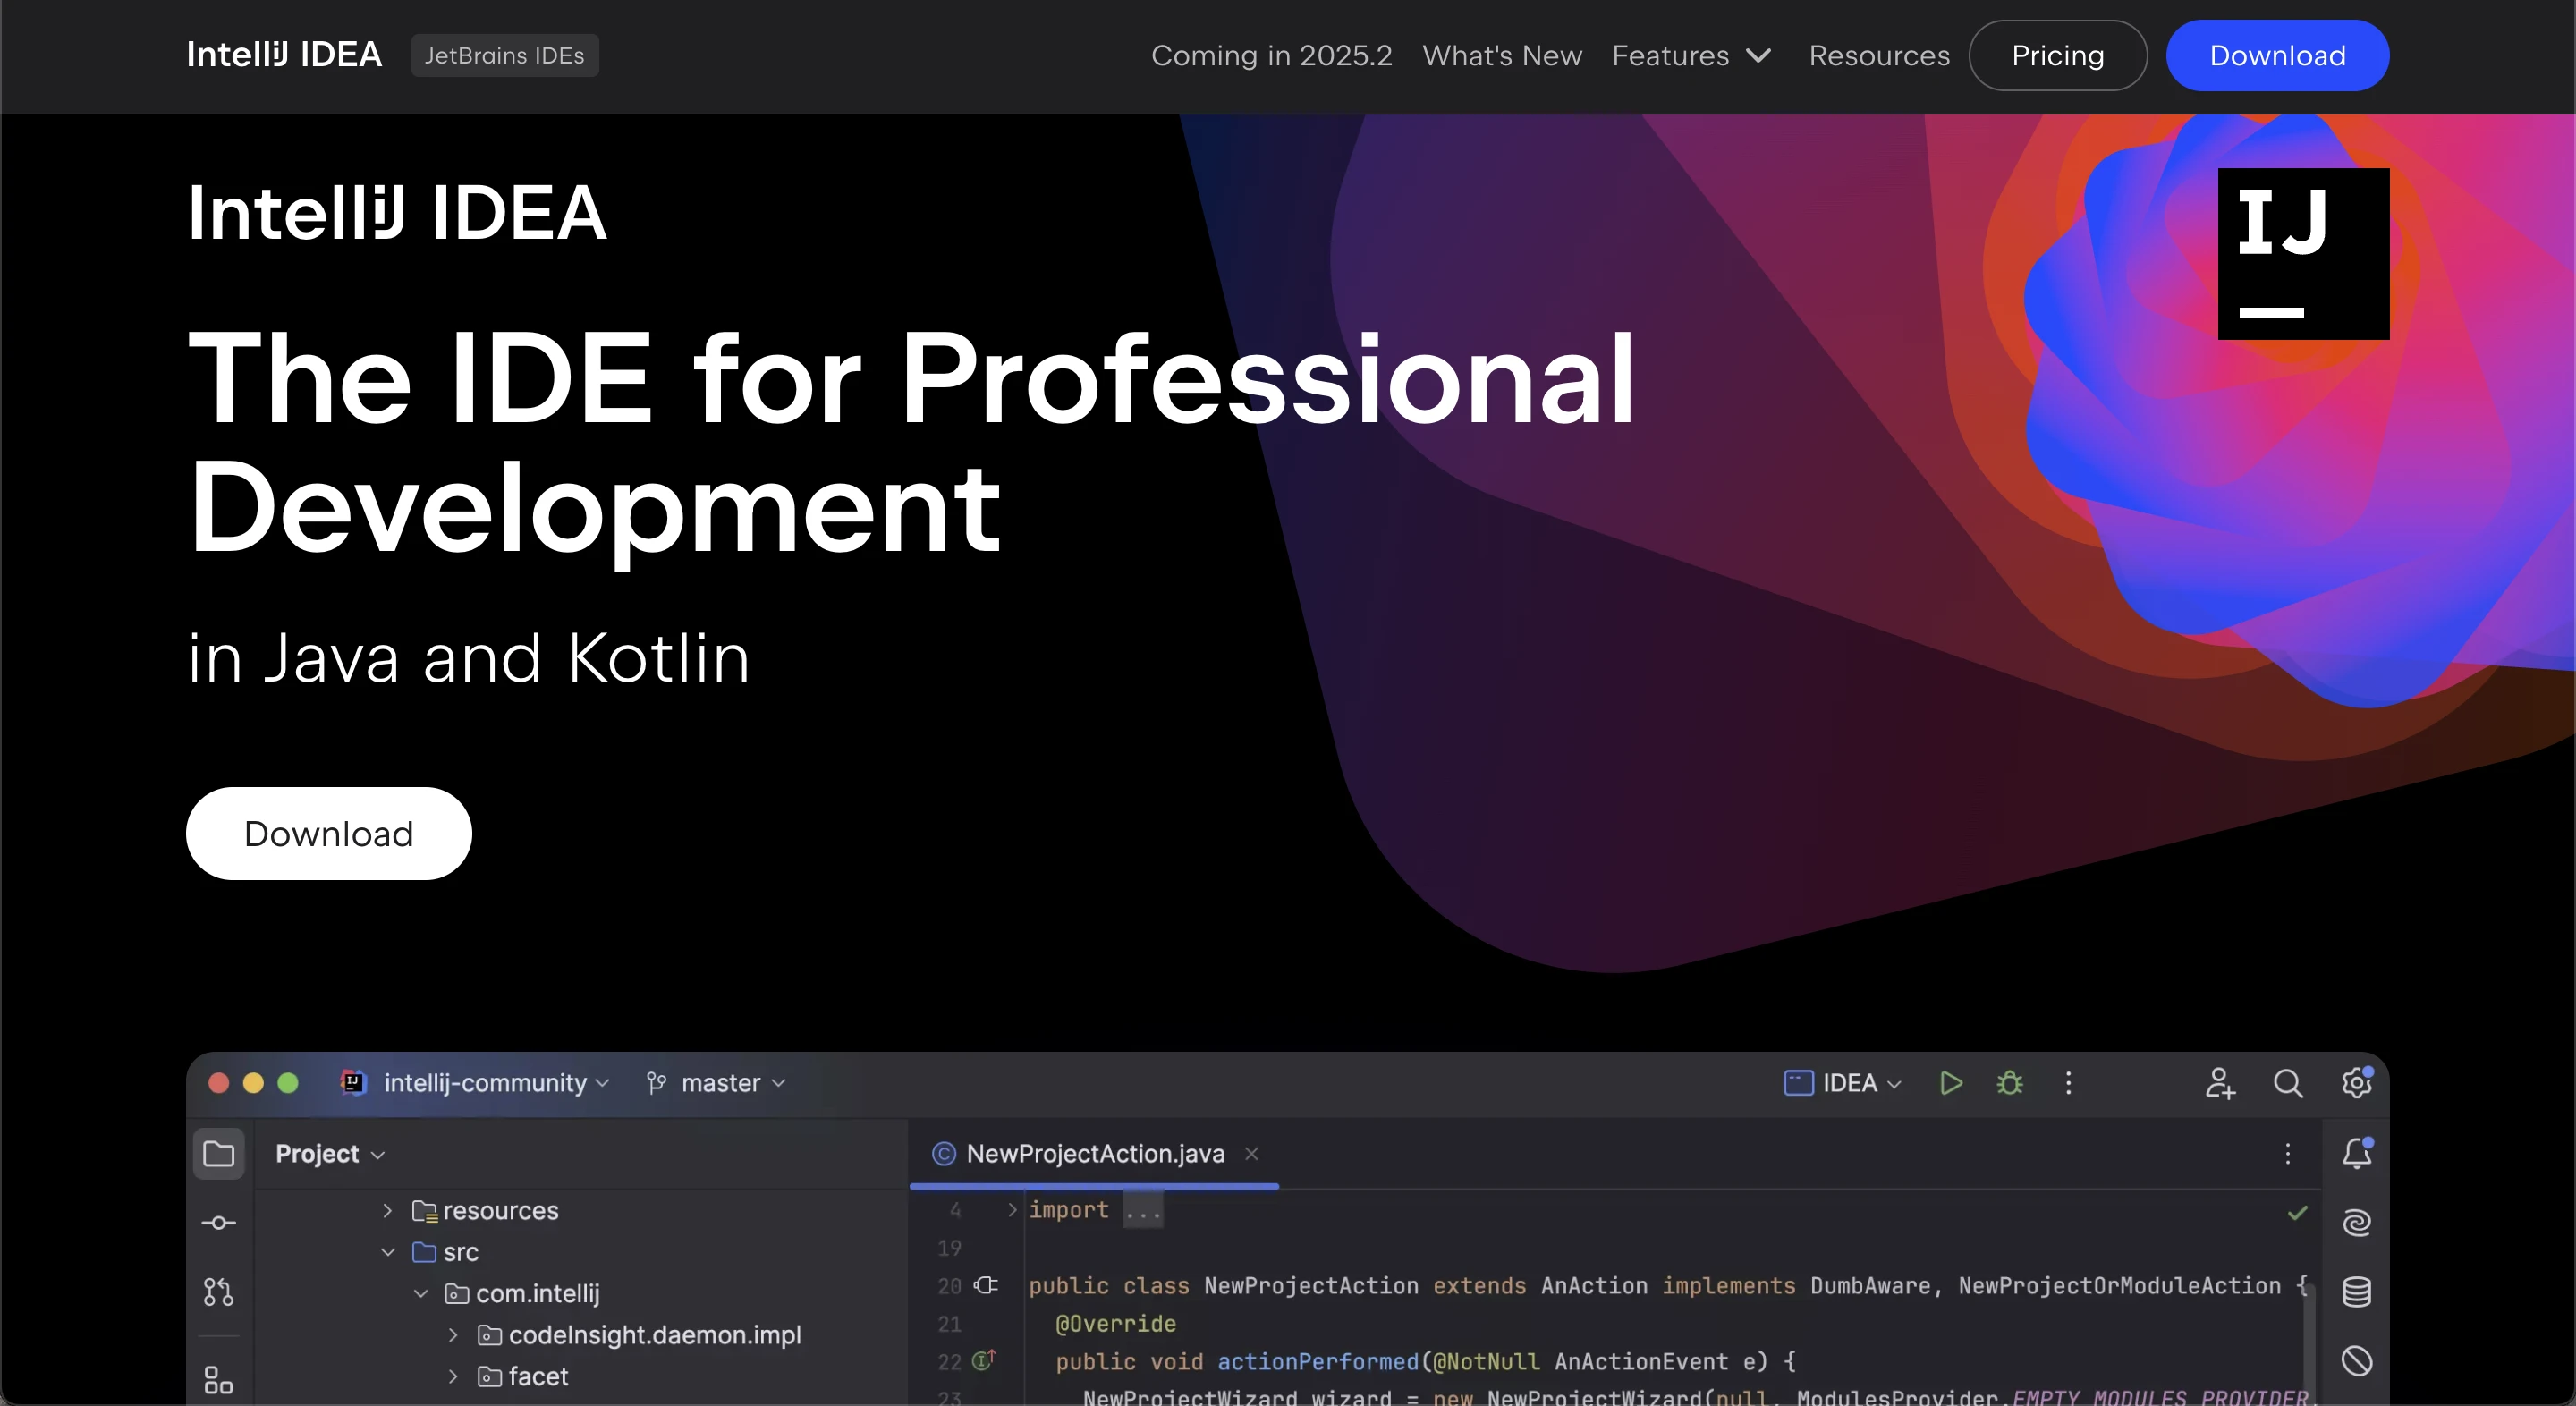This screenshot has width=2576, height=1406.
Task: Close the NewProjectAction.java tab
Action: (1251, 1153)
